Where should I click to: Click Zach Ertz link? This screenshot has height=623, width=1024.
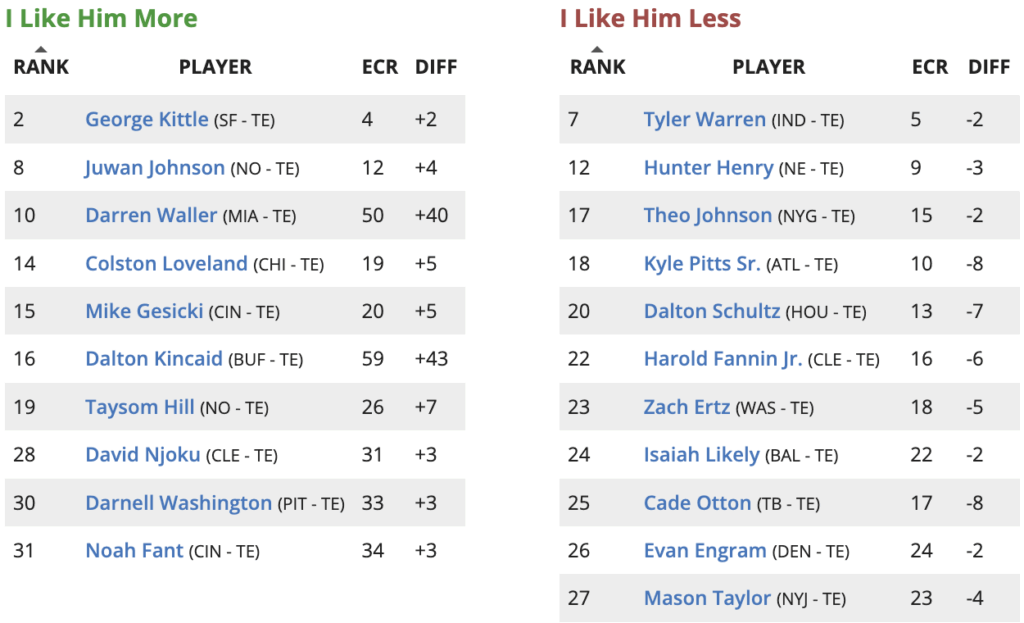tap(687, 407)
